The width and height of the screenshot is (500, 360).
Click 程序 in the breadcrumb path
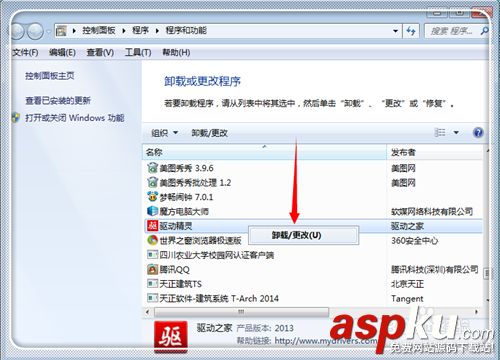point(140,31)
